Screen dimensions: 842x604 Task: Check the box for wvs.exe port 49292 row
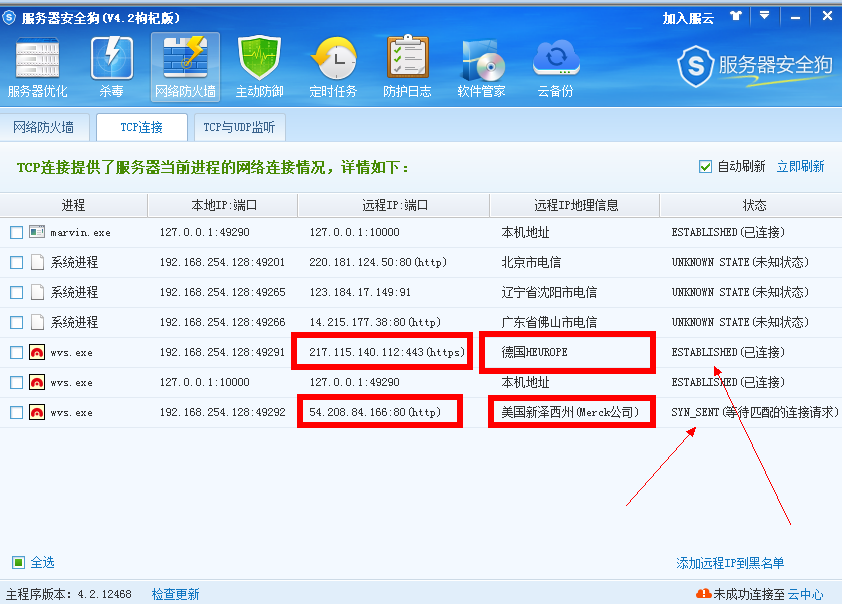point(17,413)
